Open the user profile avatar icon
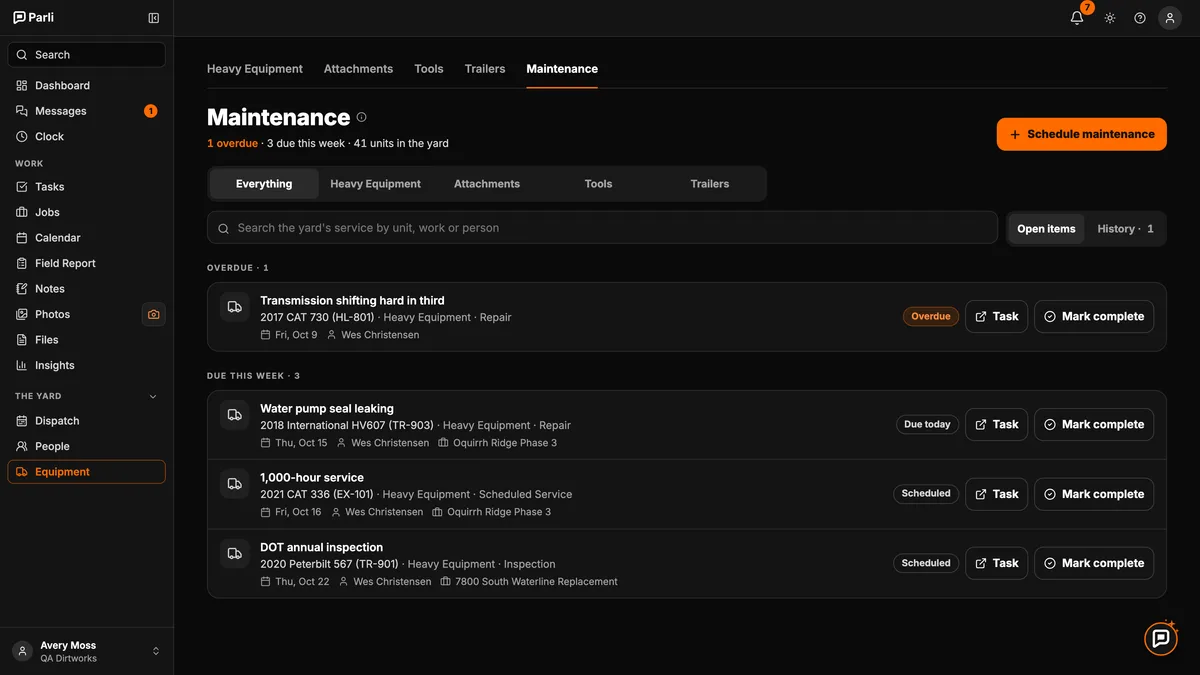 tap(1170, 18)
